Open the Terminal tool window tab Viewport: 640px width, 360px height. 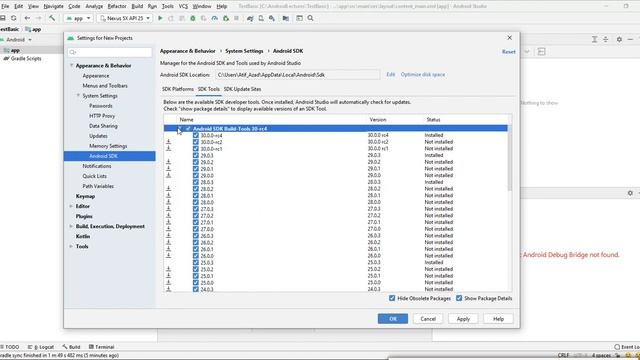point(102,347)
